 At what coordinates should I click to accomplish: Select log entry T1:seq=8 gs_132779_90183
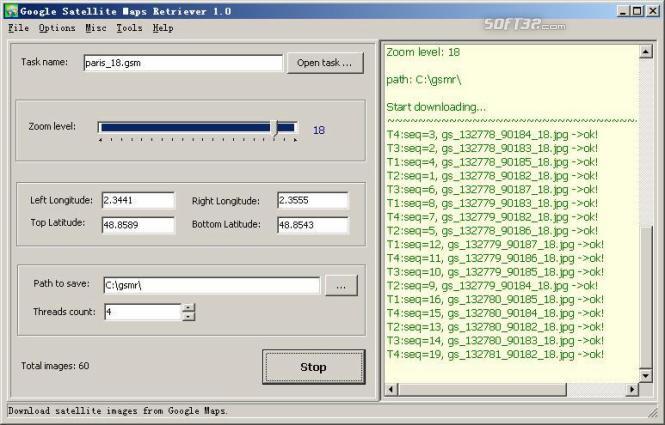[492, 203]
